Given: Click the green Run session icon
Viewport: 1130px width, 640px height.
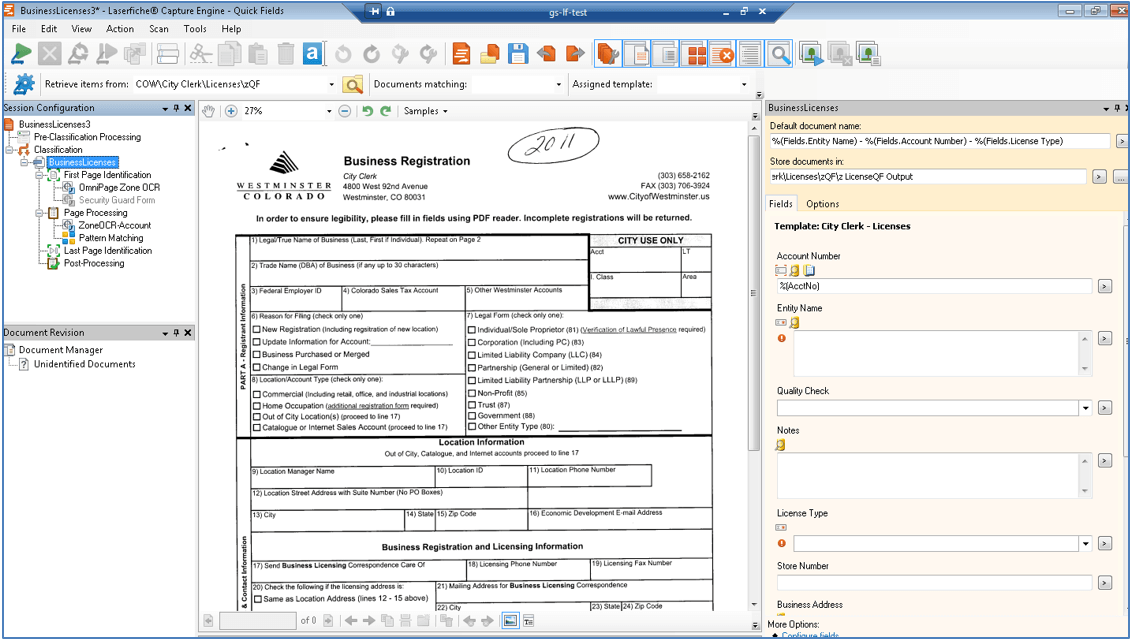Looking at the screenshot, I should (x=22, y=54).
